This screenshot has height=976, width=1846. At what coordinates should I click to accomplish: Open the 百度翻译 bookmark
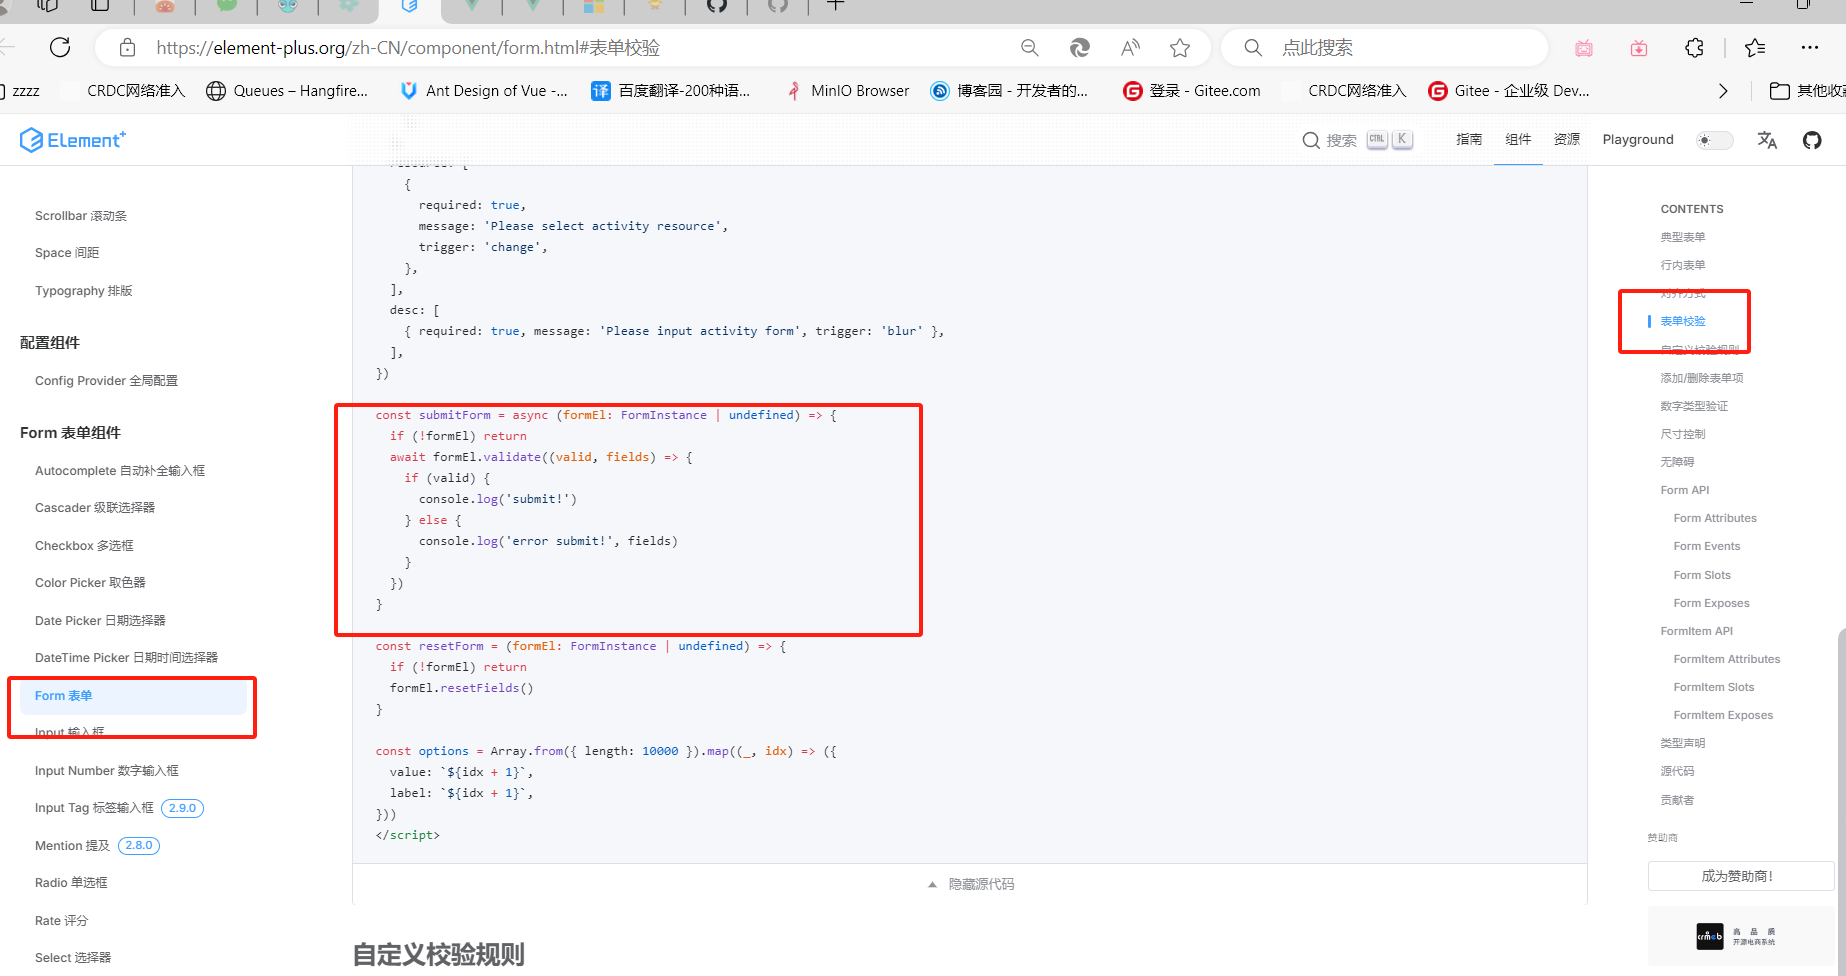point(670,91)
